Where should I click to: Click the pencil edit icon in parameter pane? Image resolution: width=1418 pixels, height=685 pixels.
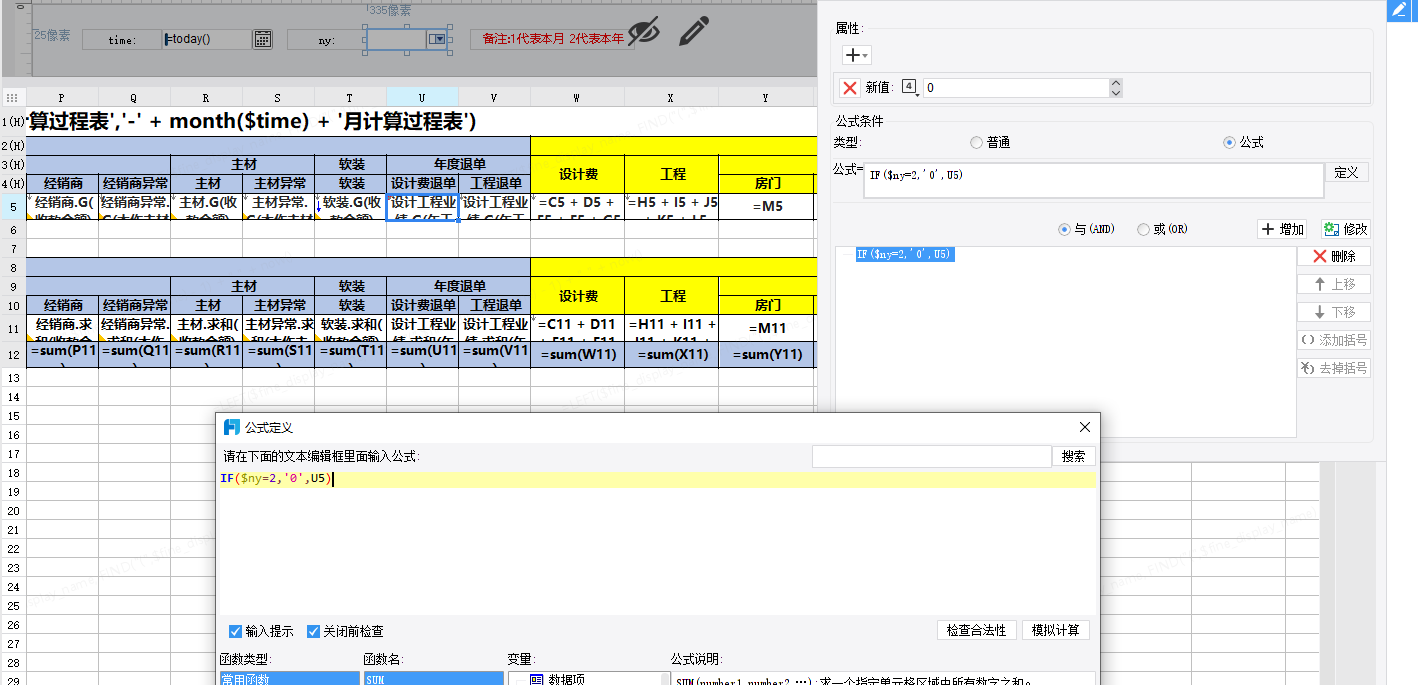(693, 30)
